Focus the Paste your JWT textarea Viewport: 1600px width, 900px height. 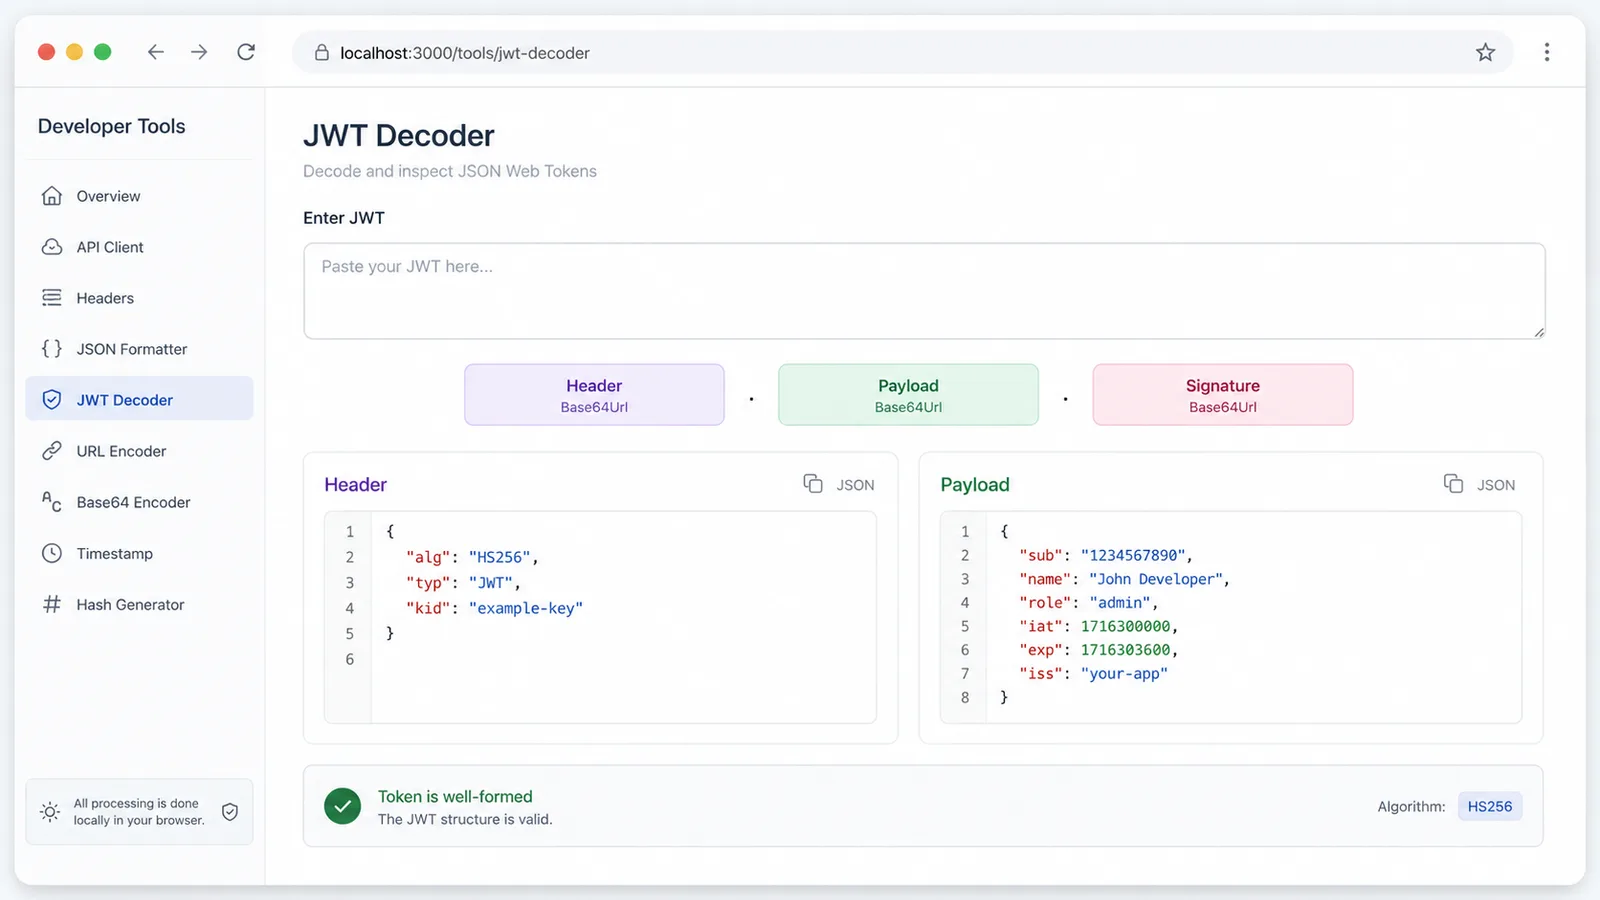click(924, 291)
